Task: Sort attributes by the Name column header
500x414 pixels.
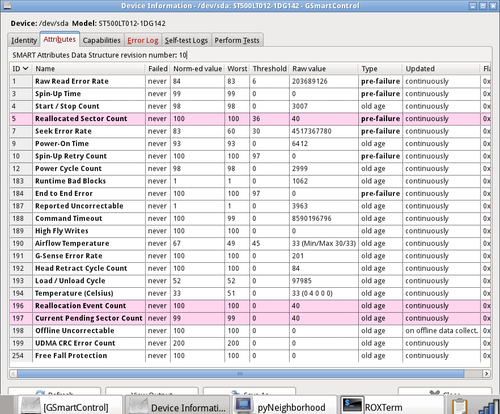Action: (x=89, y=69)
